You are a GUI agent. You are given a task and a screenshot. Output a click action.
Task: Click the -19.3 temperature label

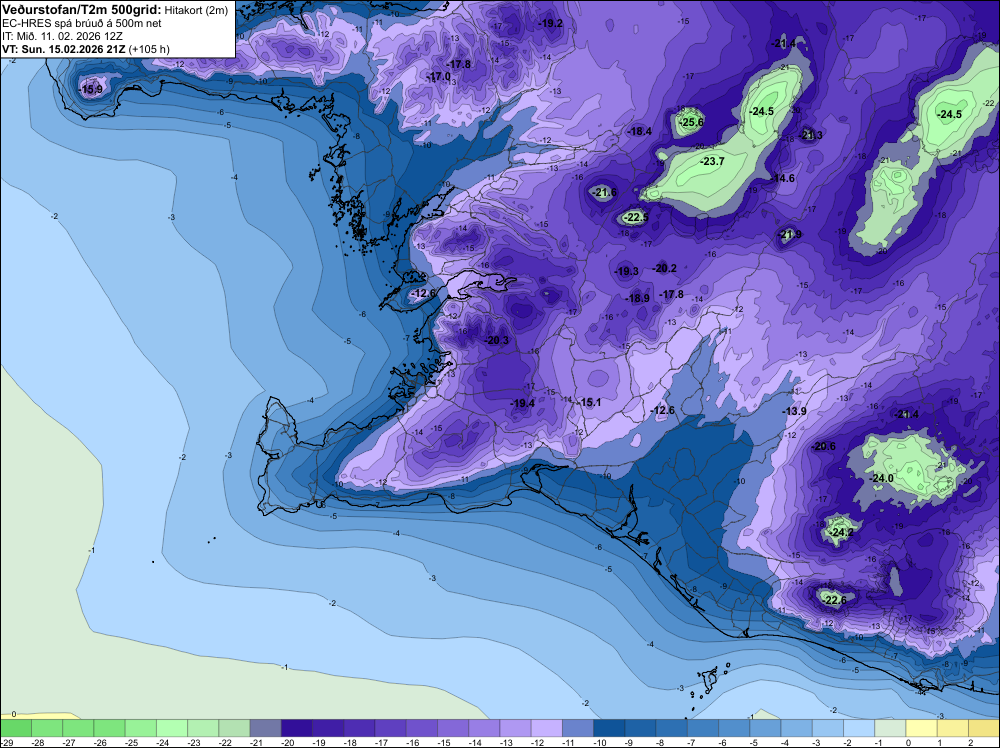[626, 271]
